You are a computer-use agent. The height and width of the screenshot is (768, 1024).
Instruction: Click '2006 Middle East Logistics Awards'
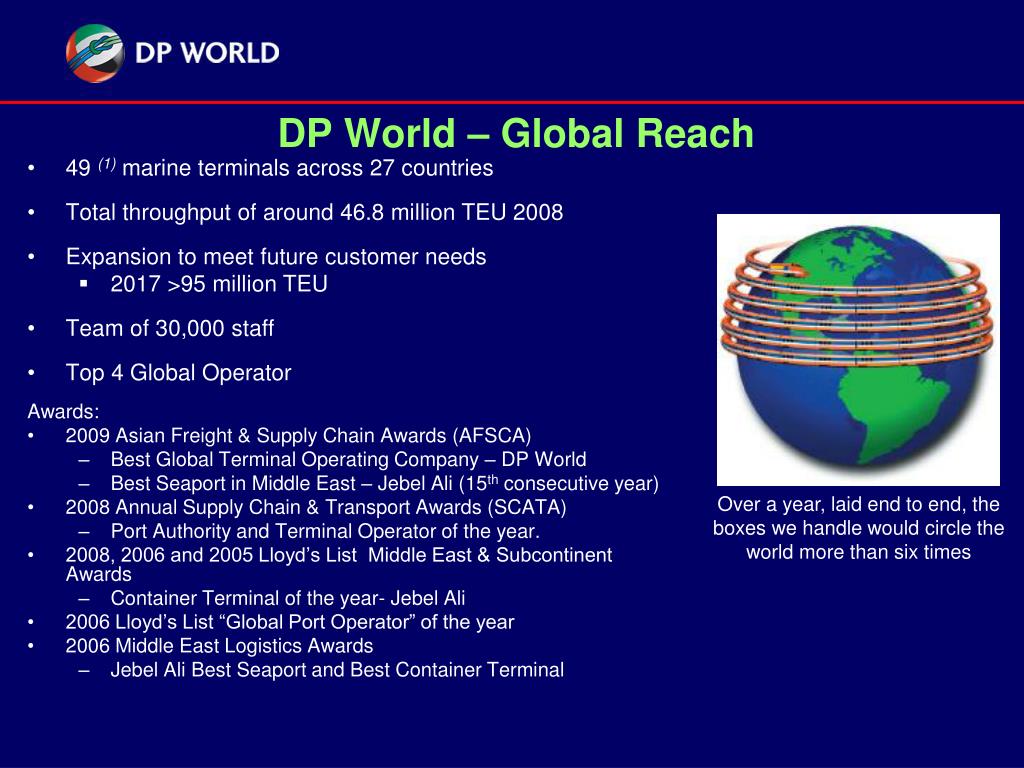[x=219, y=646]
